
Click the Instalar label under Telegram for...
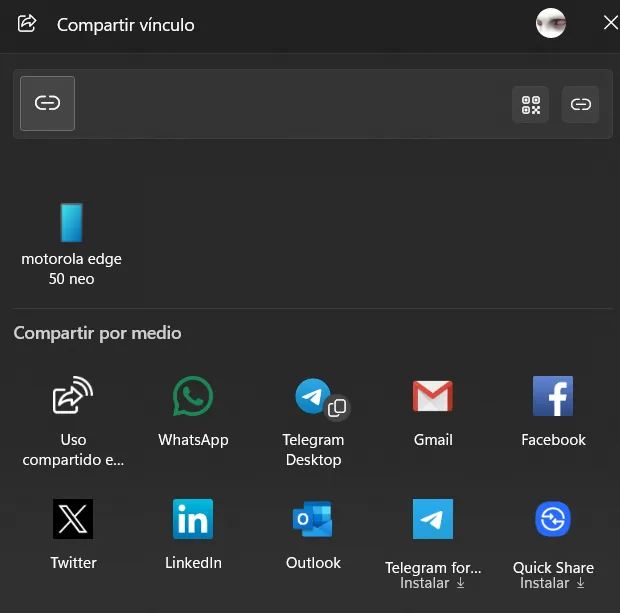point(433,583)
